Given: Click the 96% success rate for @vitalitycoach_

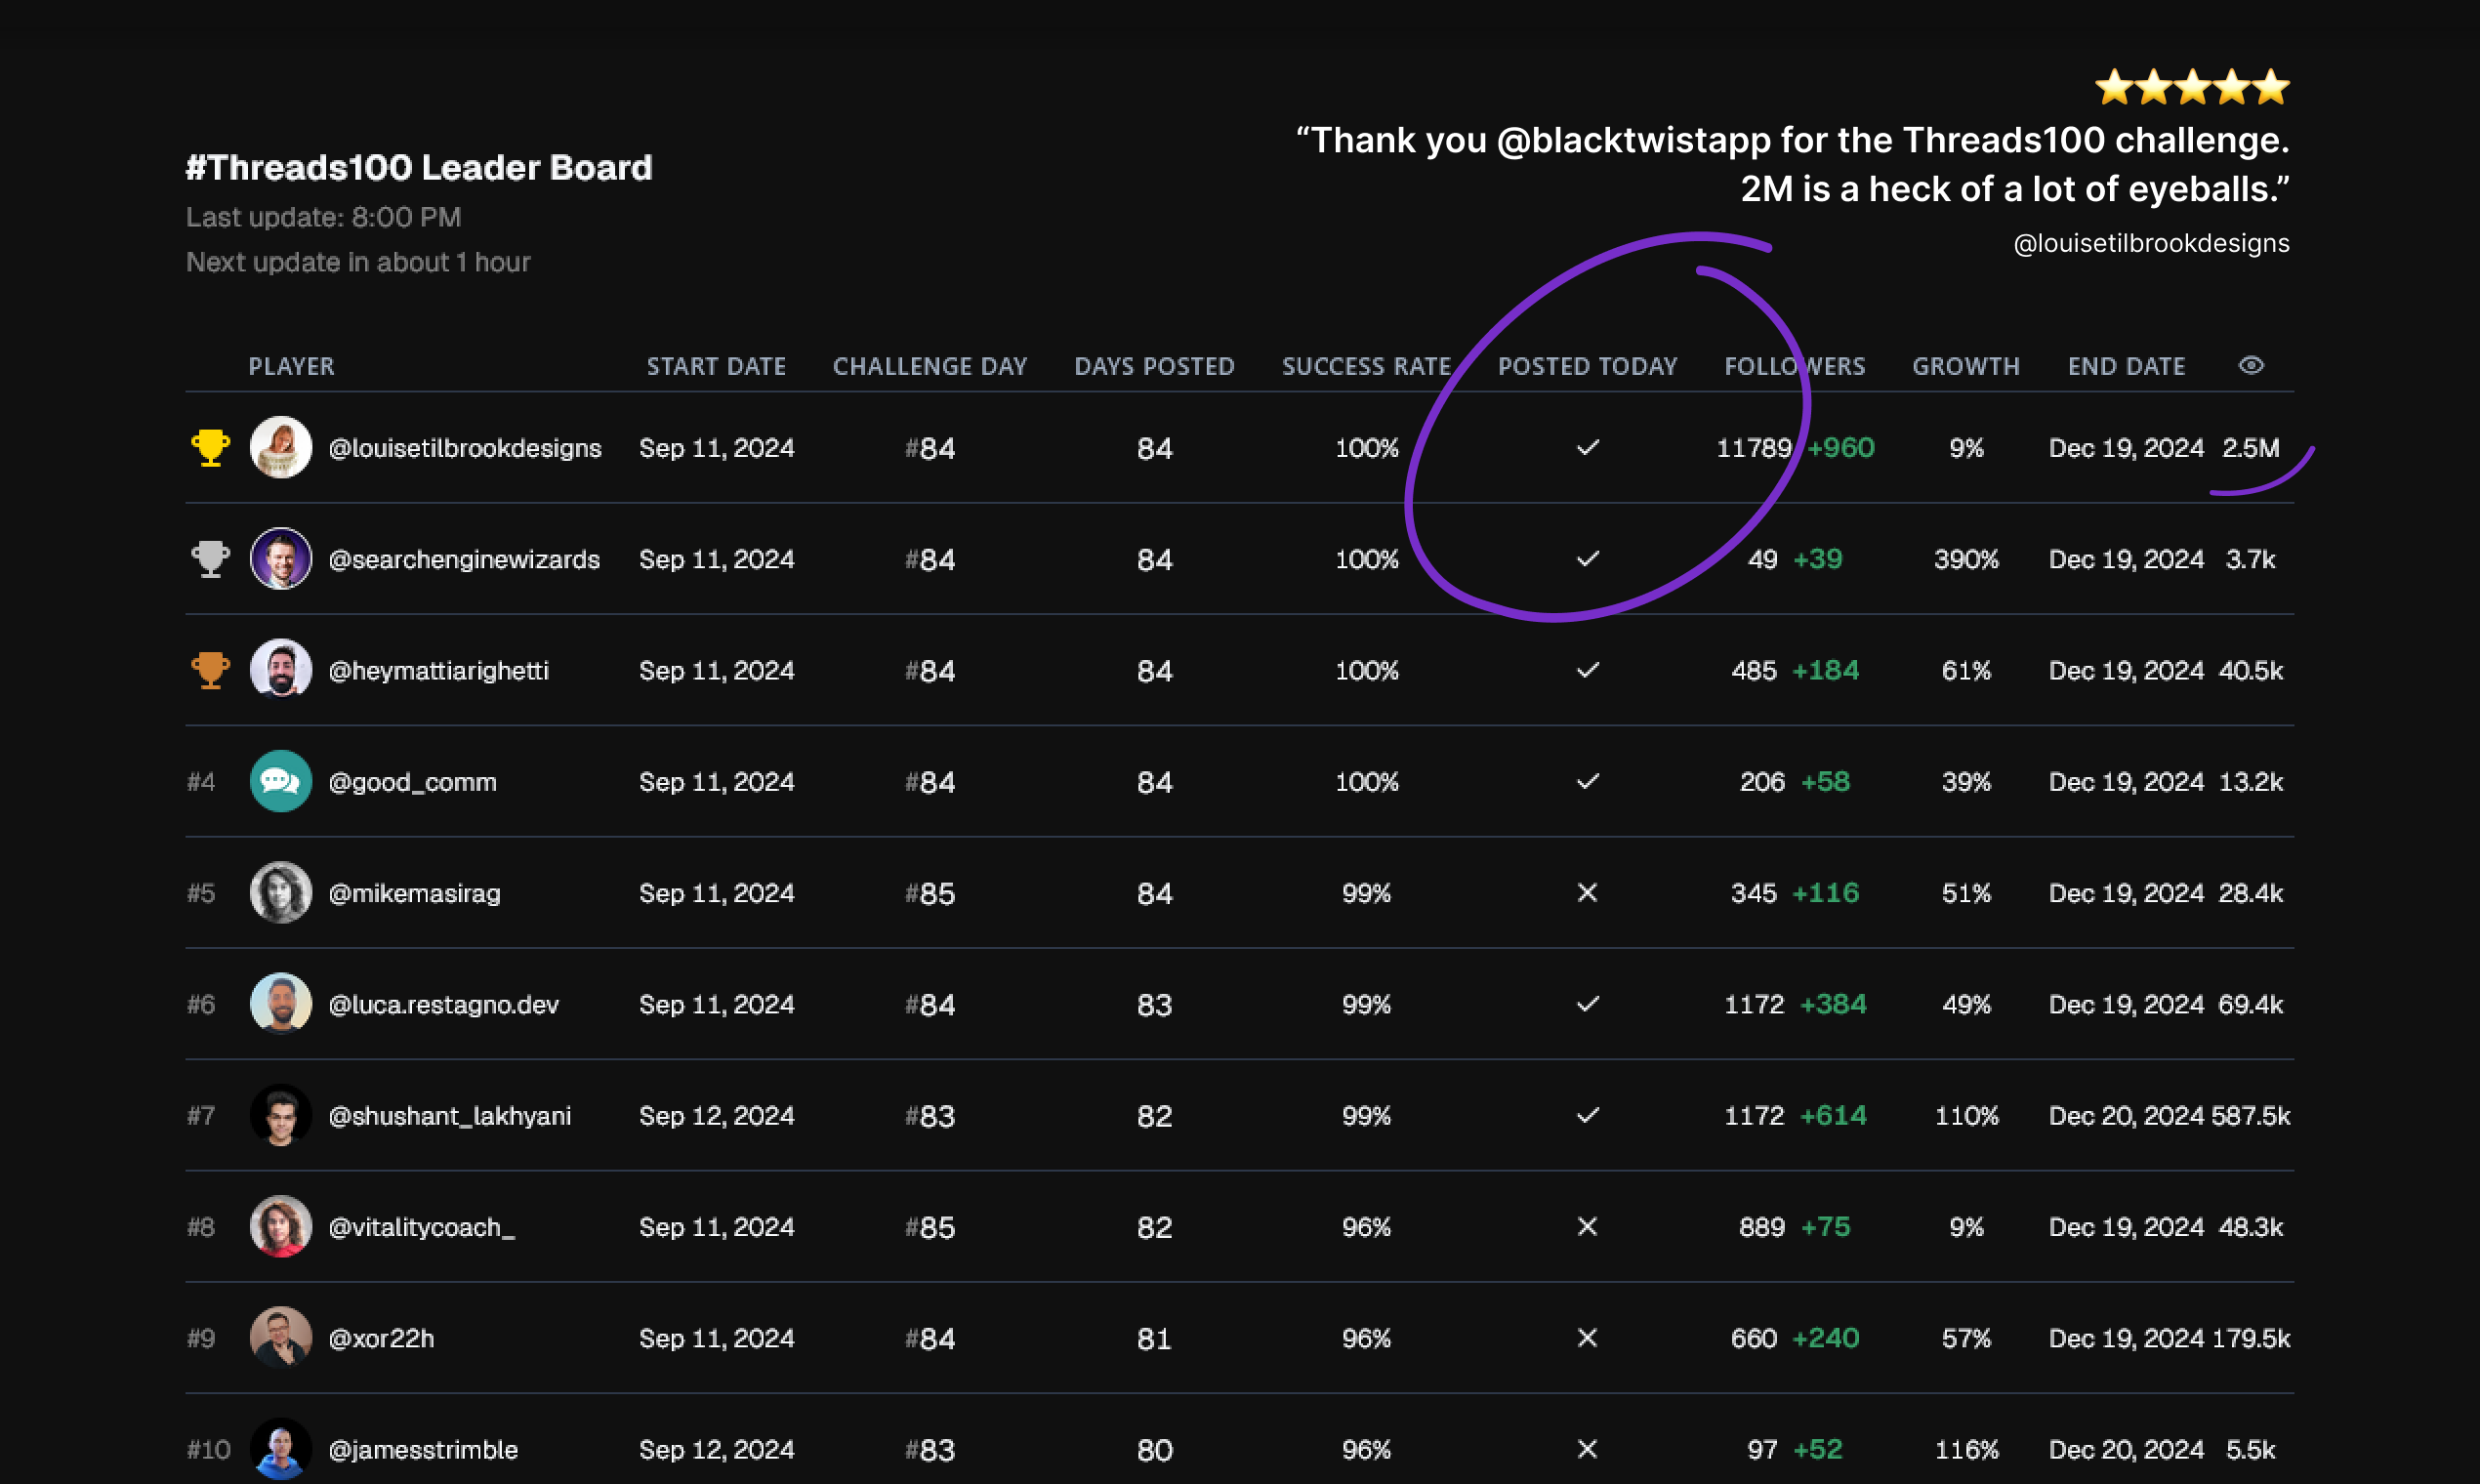Looking at the screenshot, I should pos(1366,1227).
